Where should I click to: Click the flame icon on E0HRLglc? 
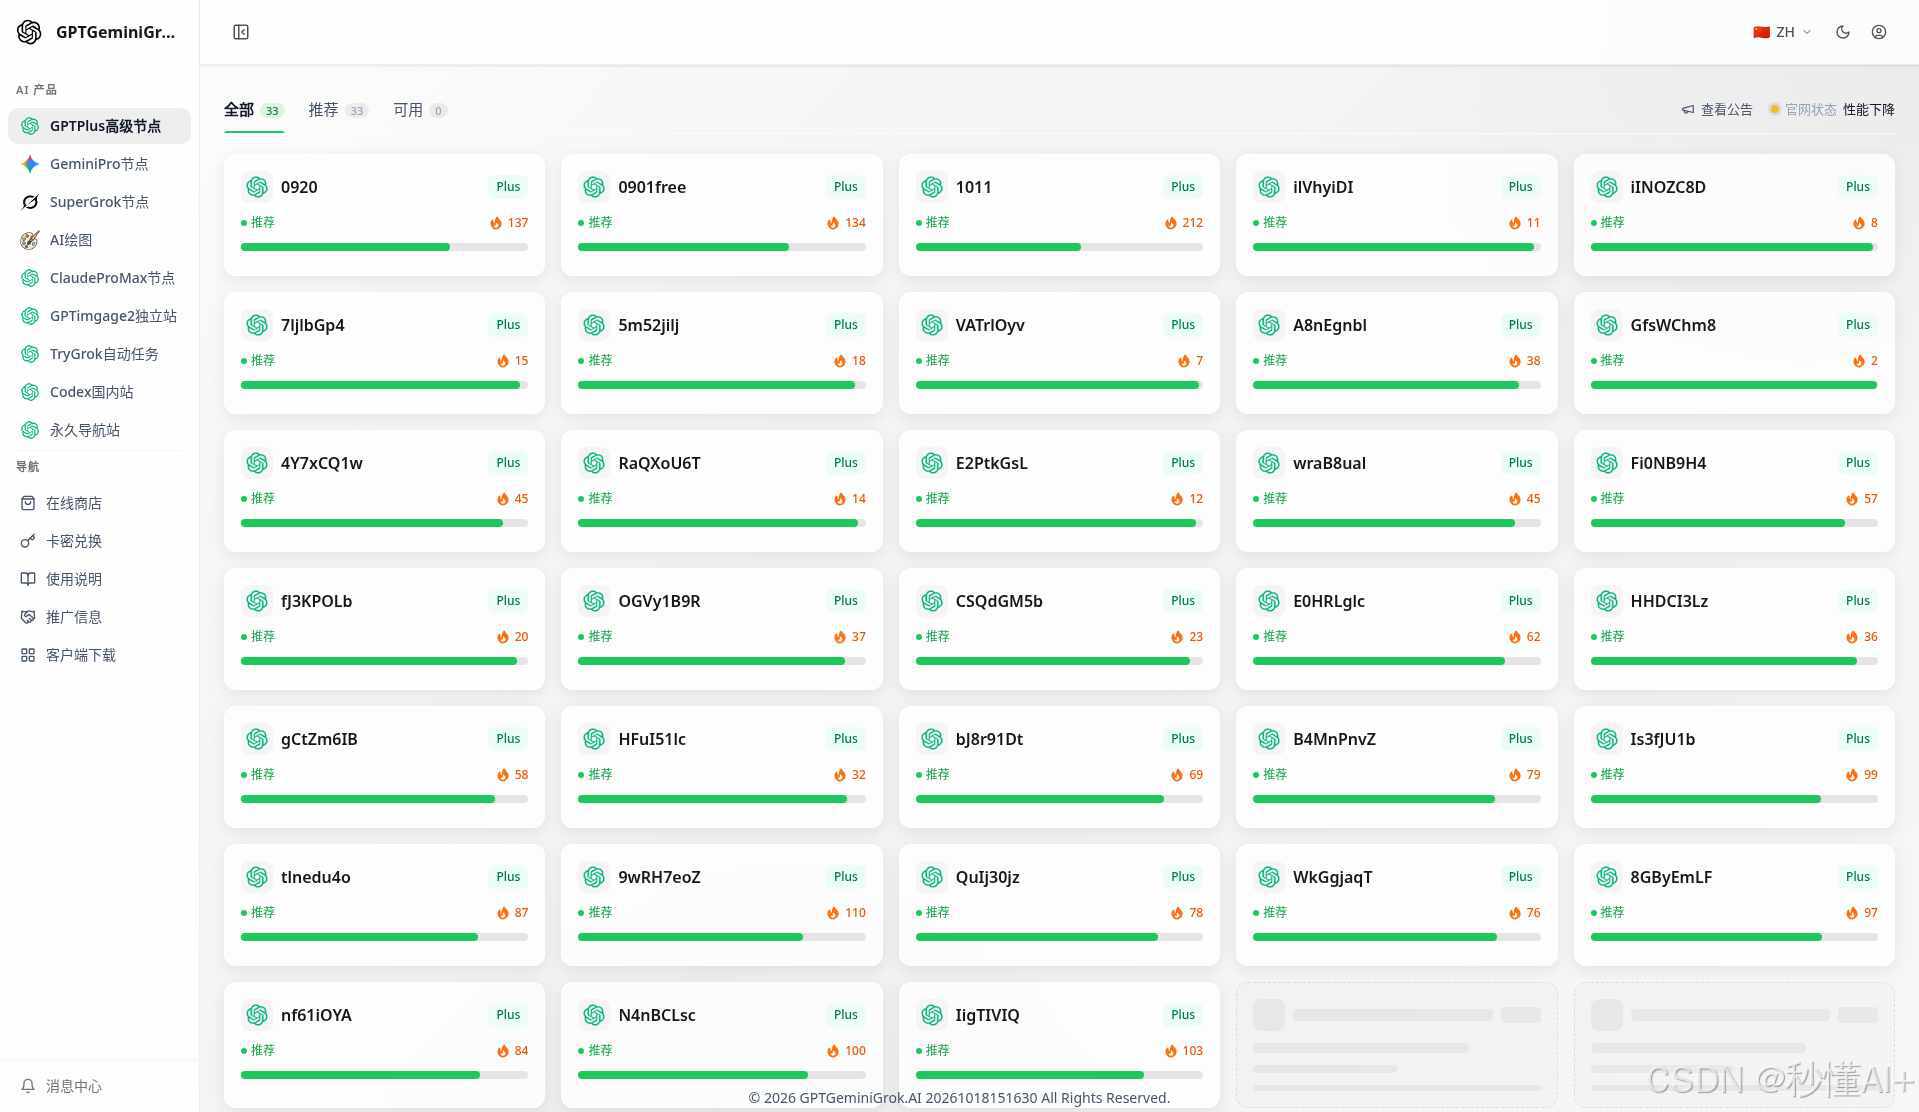[1514, 637]
